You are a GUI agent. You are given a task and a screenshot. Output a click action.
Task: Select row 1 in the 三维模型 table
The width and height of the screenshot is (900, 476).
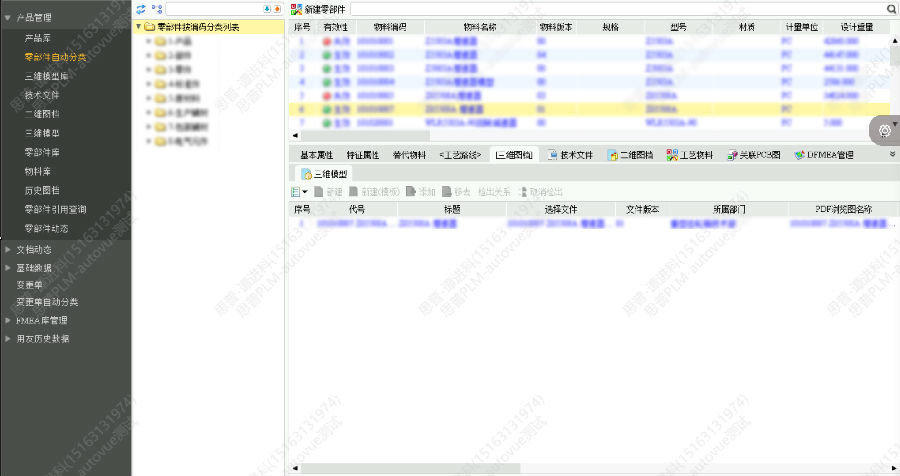[594, 223]
